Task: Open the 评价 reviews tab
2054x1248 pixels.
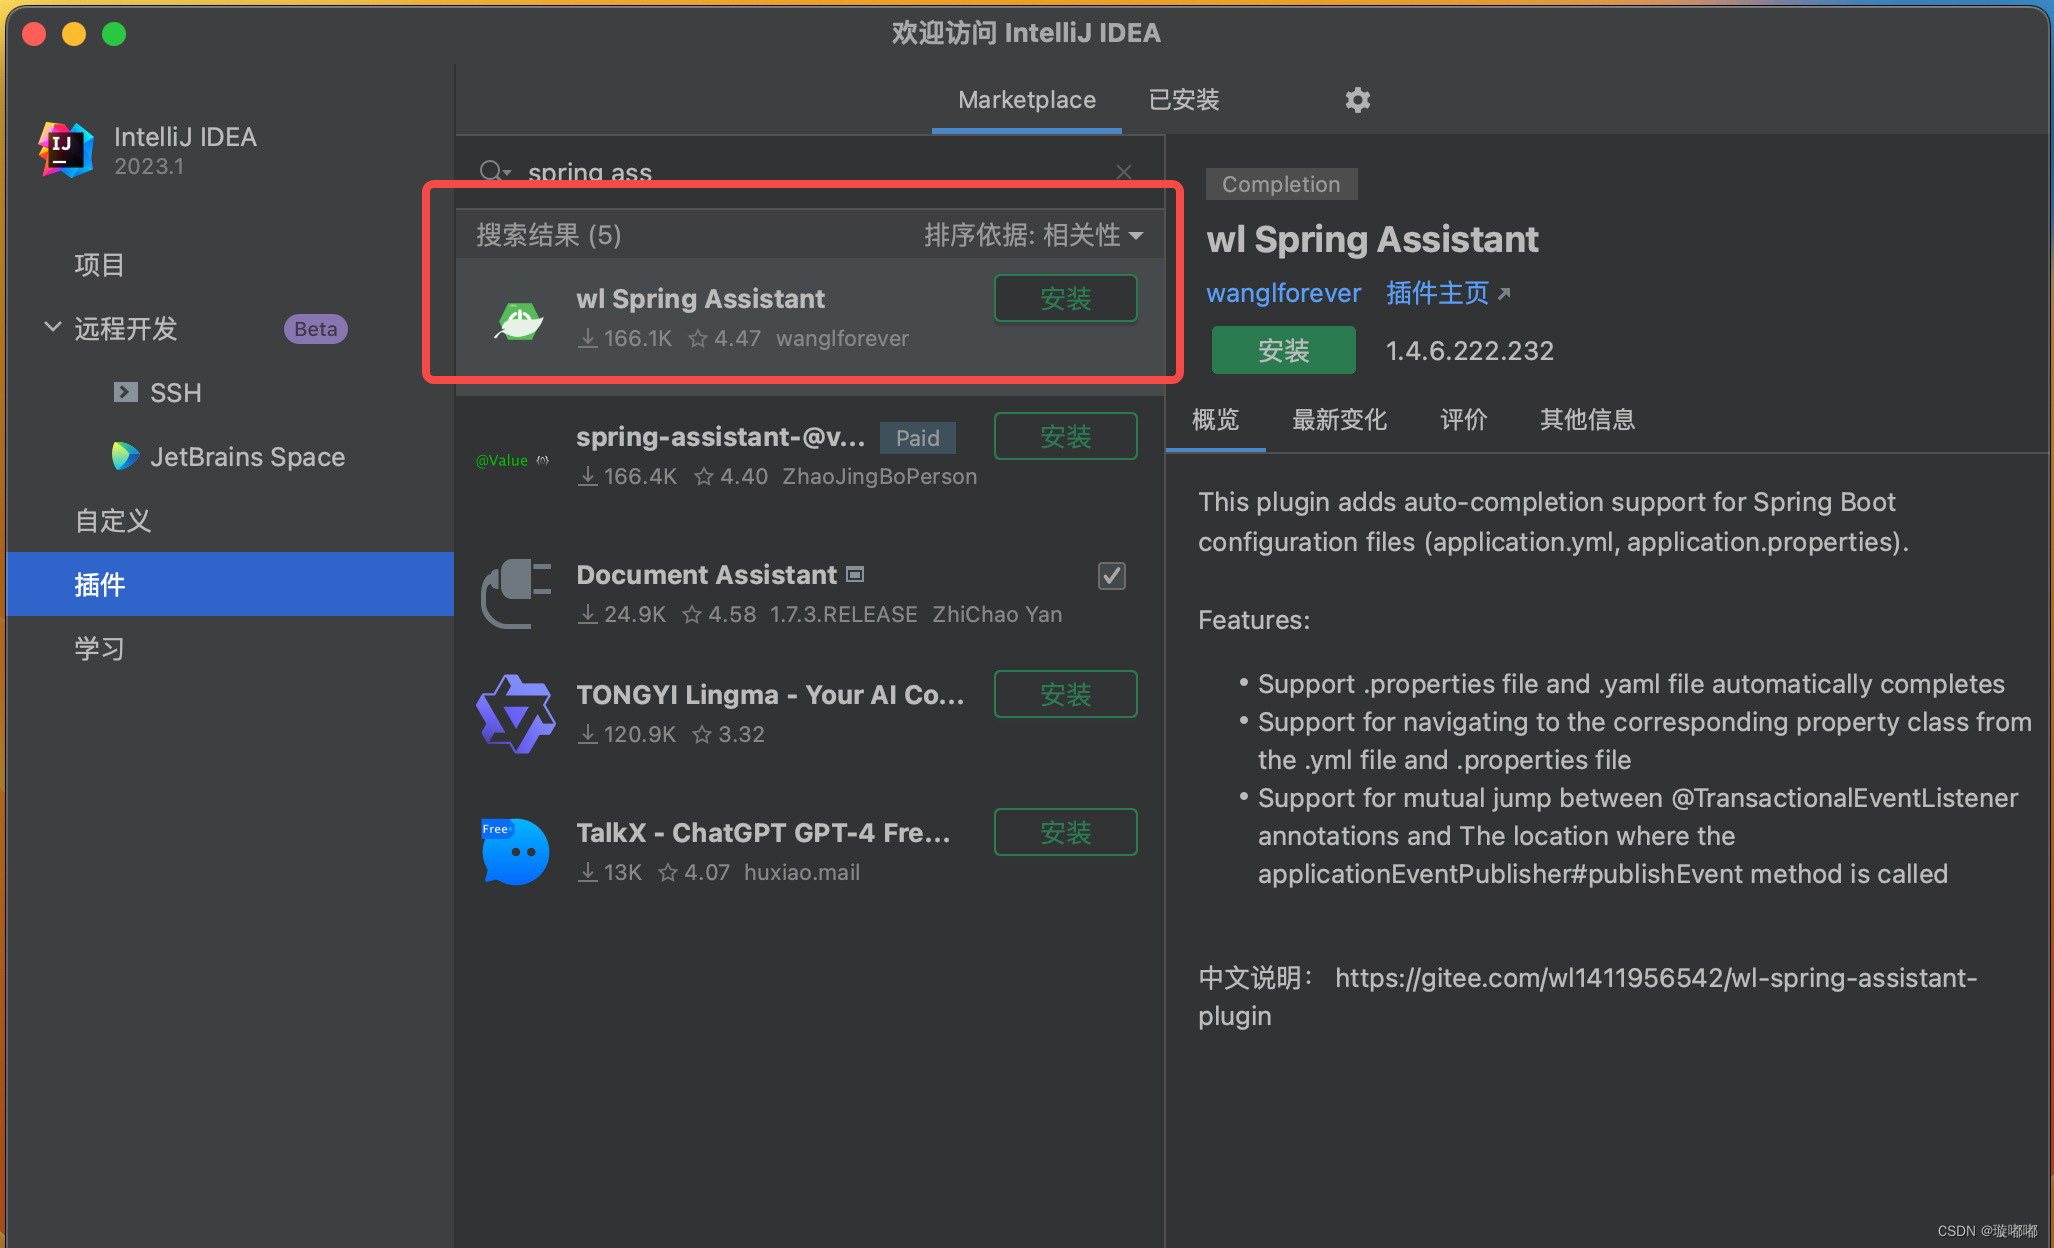Action: click(1463, 420)
